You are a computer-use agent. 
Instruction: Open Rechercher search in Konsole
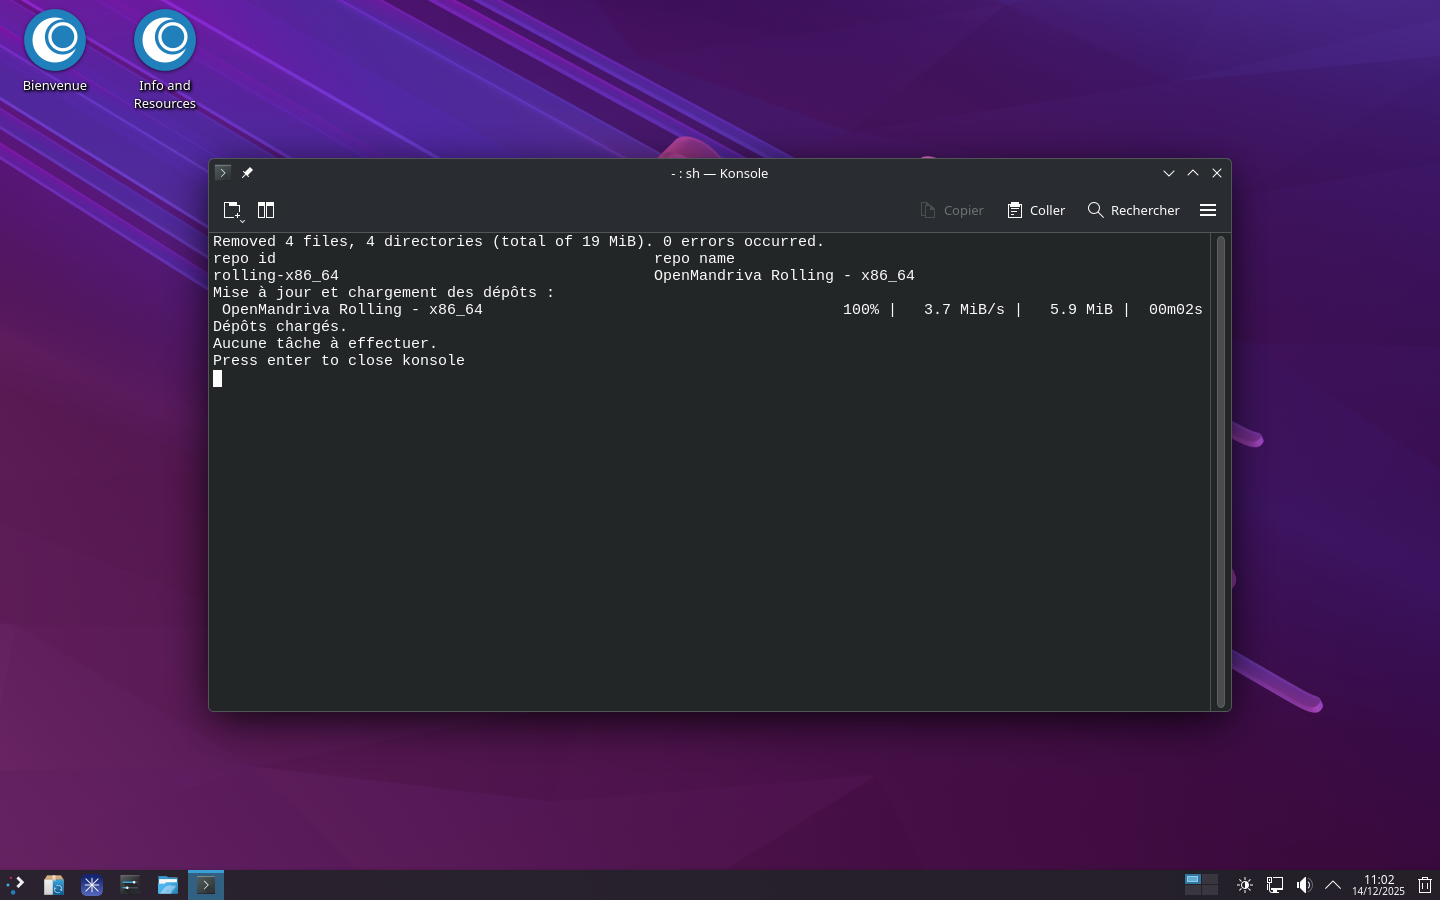point(1133,210)
